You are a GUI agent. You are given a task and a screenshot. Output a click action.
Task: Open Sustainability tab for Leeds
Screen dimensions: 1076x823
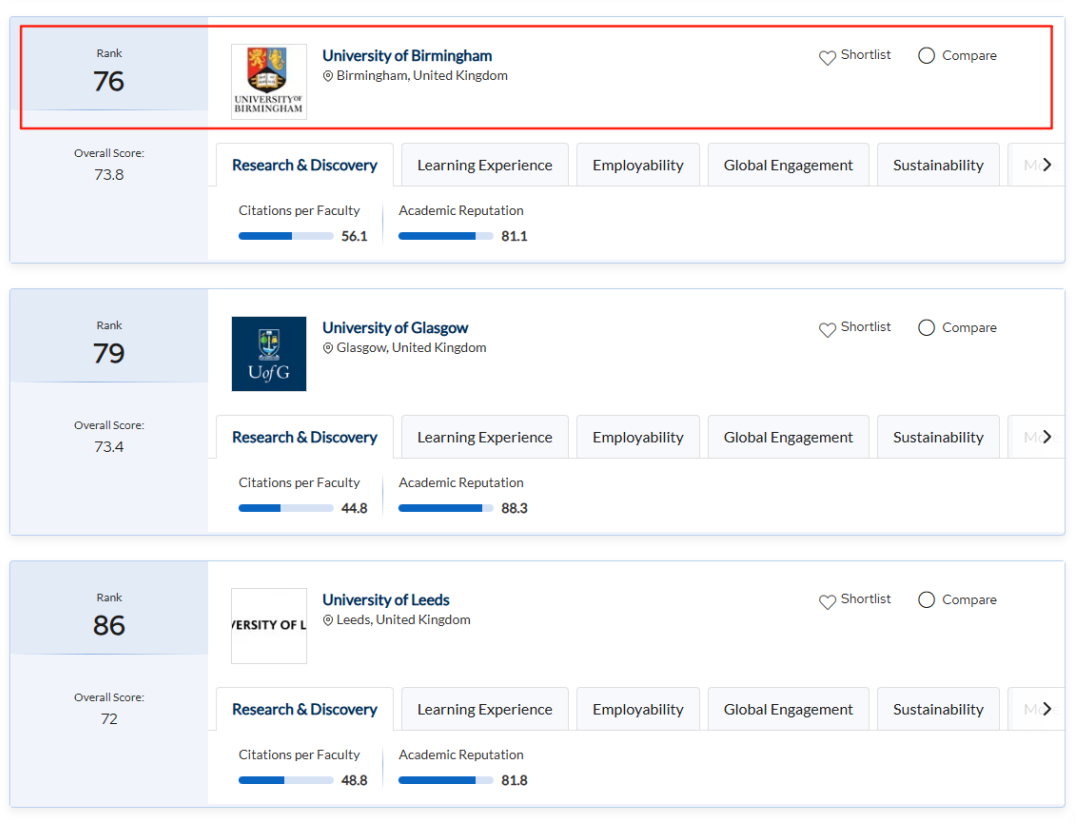tap(938, 709)
